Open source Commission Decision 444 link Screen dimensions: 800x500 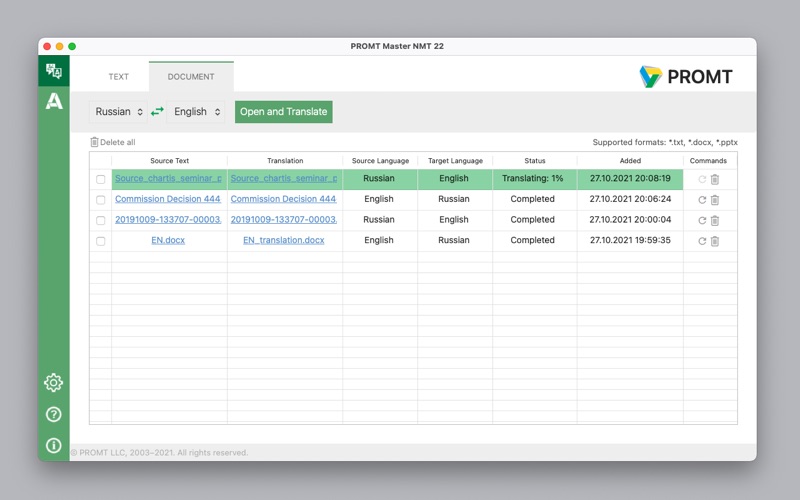pyautogui.click(x=168, y=199)
